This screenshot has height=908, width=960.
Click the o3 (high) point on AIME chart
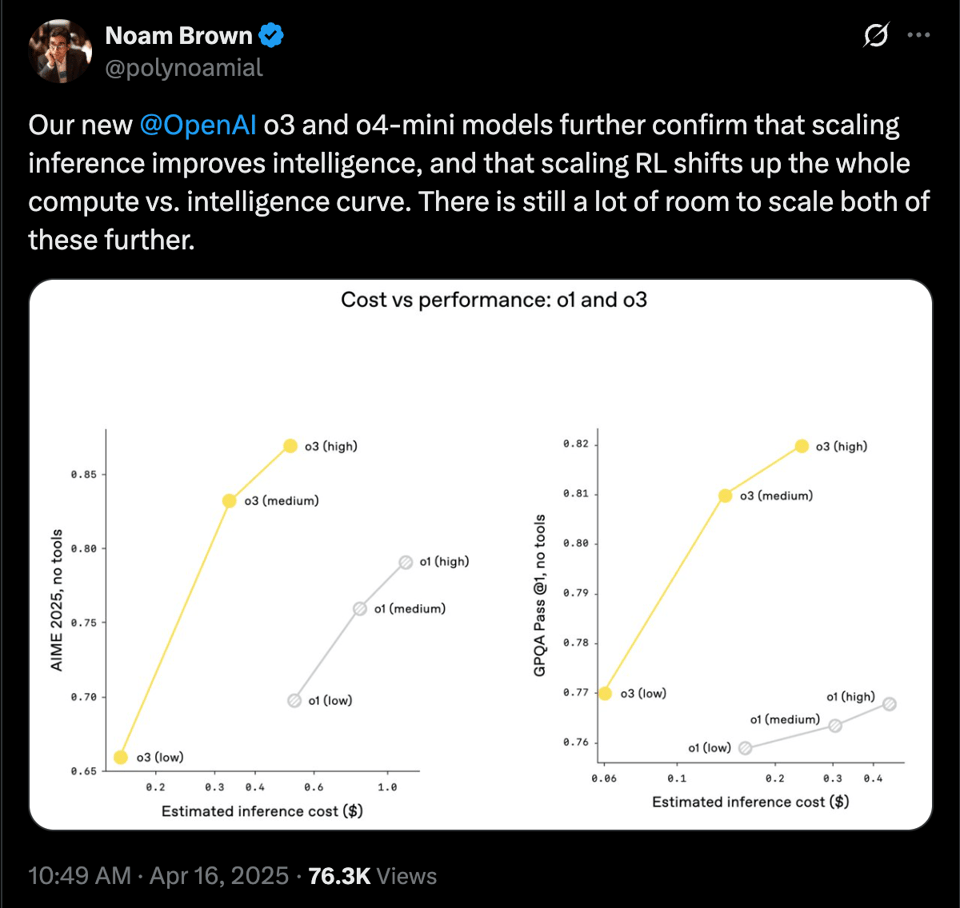[x=290, y=446]
